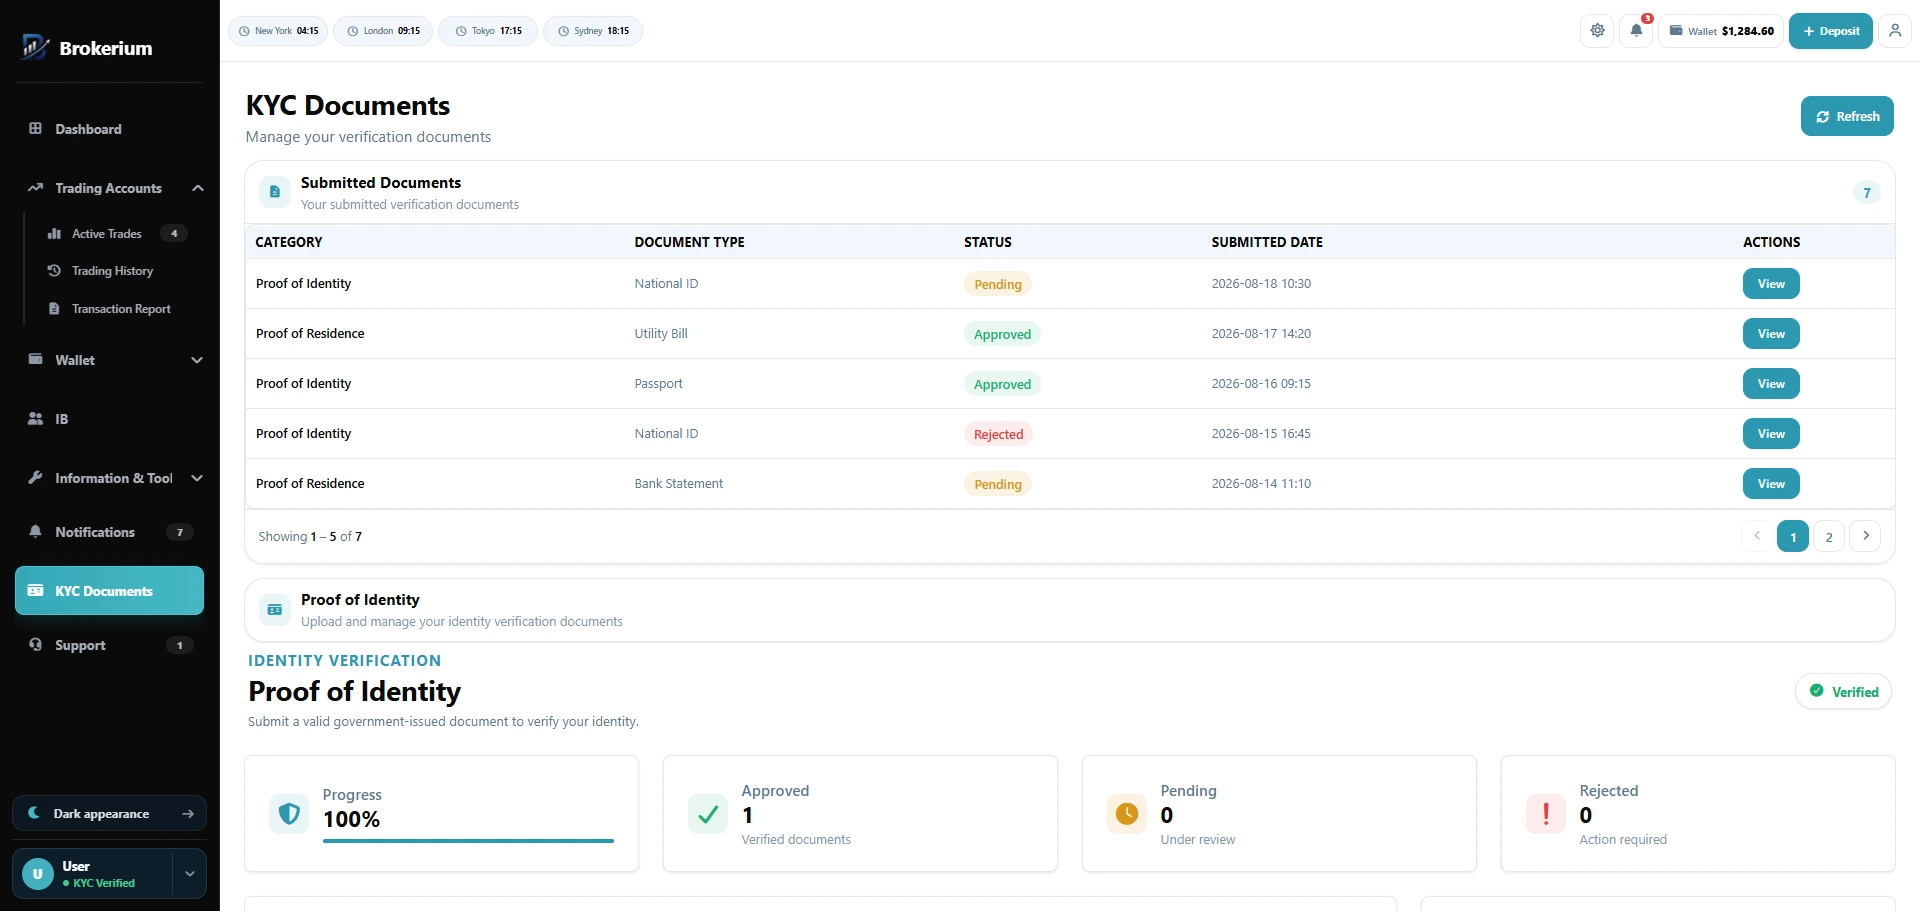This screenshot has height=911, width=1920.
Task: Open Transaction Report menu item
Action: pyautogui.click(x=118, y=309)
